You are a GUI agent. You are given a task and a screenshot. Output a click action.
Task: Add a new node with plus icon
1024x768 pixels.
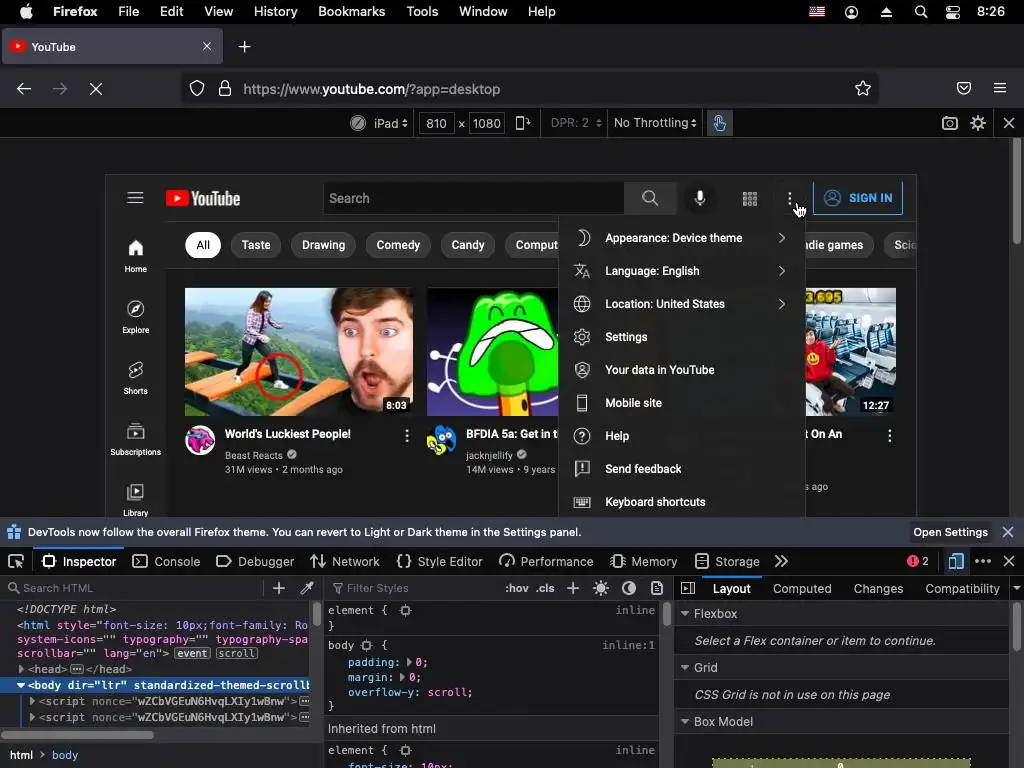(279, 588)
